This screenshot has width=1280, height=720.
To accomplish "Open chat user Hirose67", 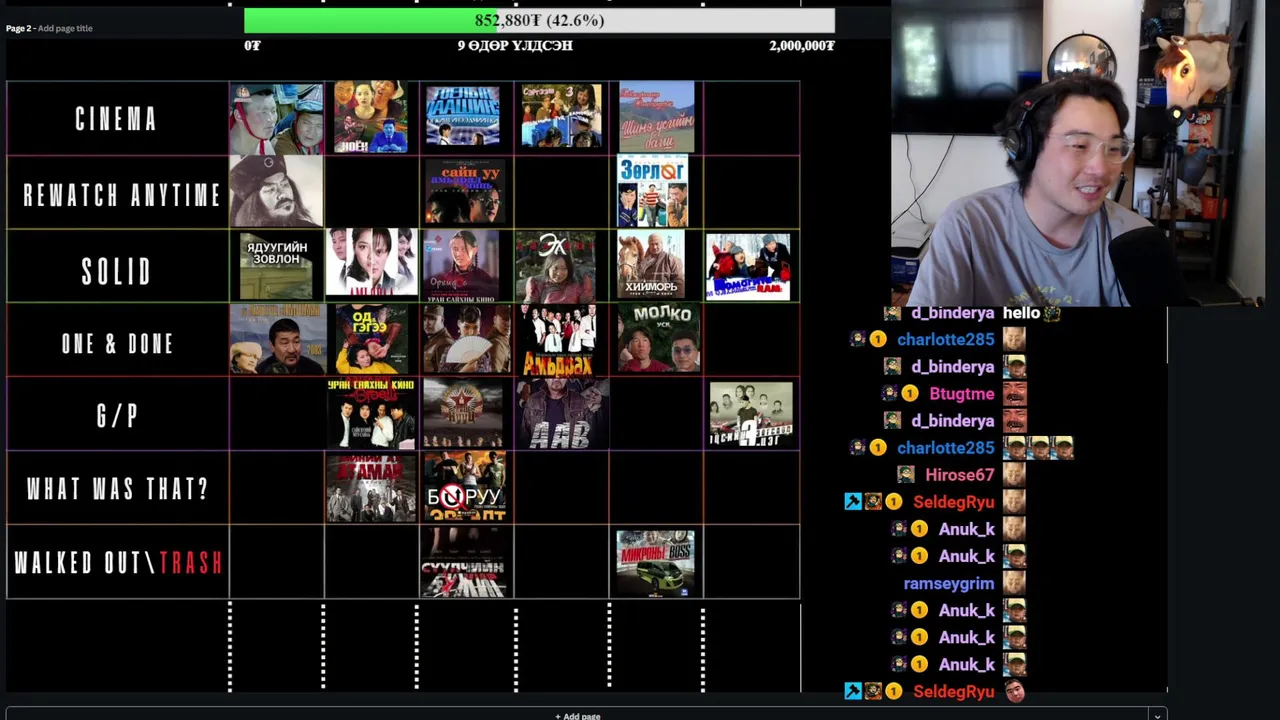I will [x=960, y=475].
